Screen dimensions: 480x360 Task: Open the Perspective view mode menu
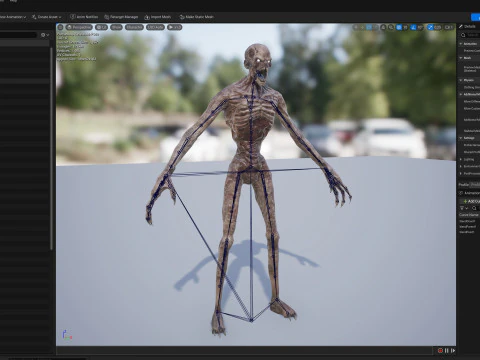click(x=79, y=27)
